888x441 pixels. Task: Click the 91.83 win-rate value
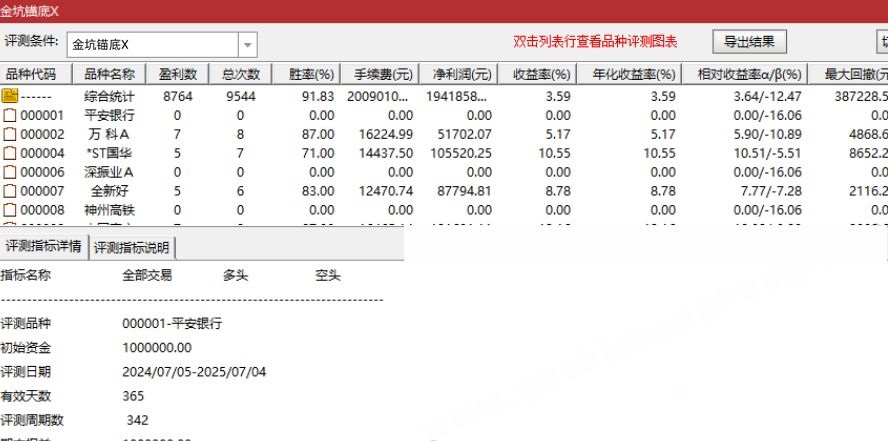click(319, 96)
